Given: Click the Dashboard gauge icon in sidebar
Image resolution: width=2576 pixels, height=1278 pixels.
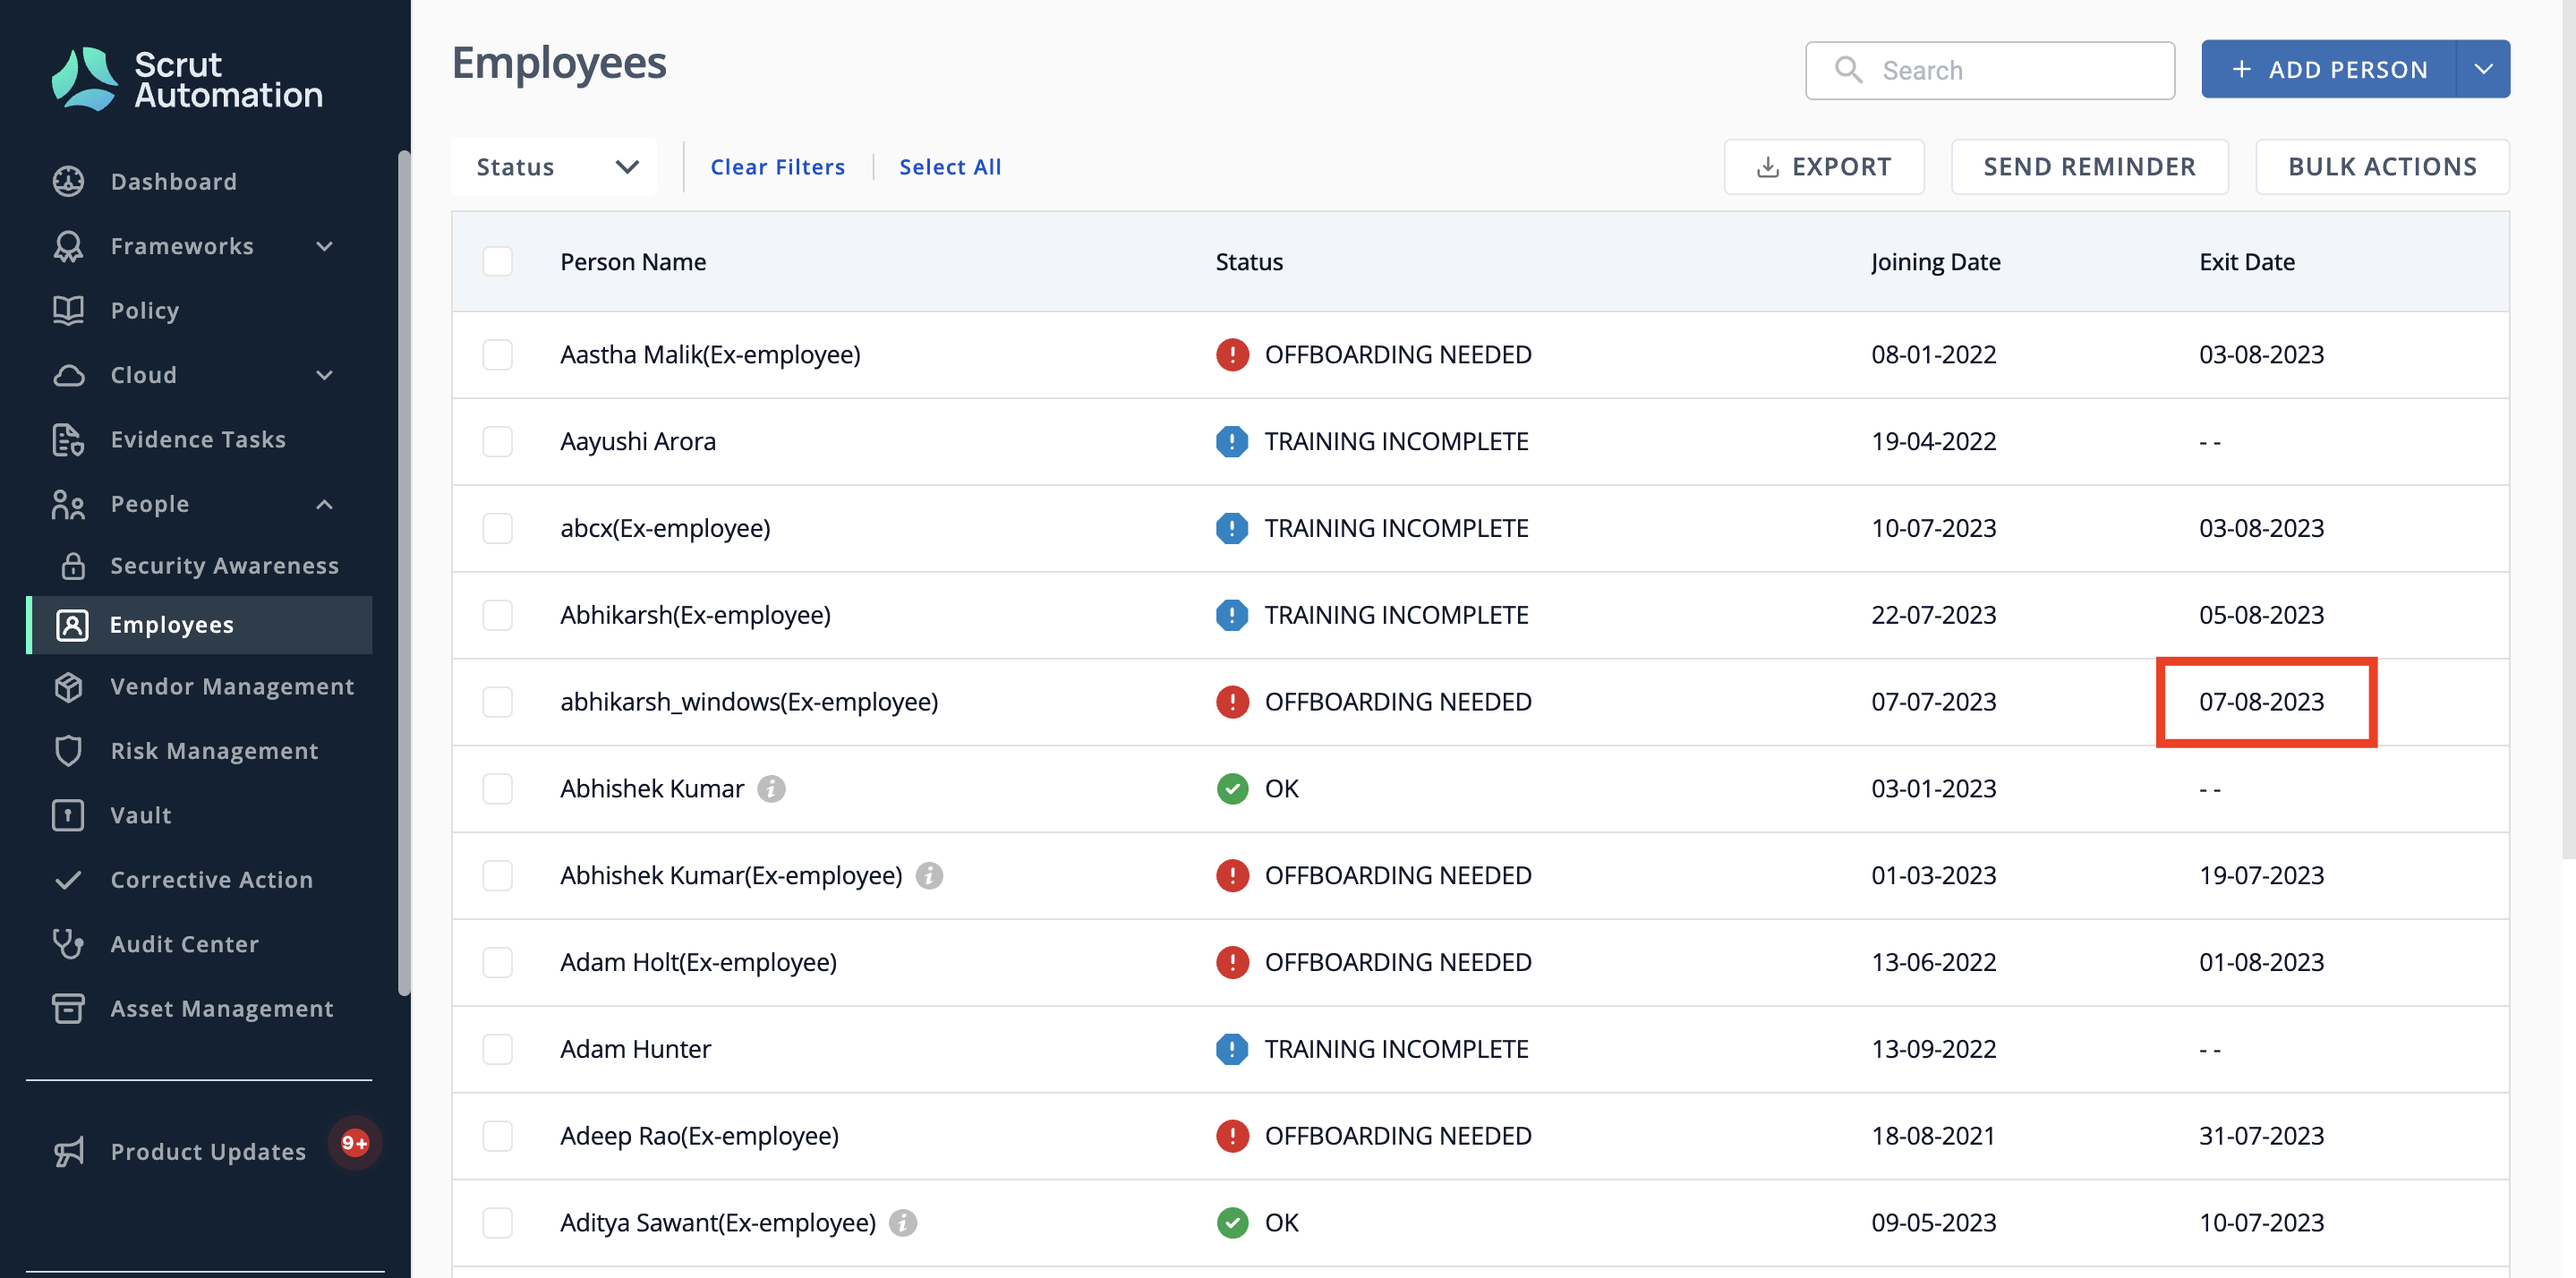Looking at the screenshot, I should click(x=68, y=181).
